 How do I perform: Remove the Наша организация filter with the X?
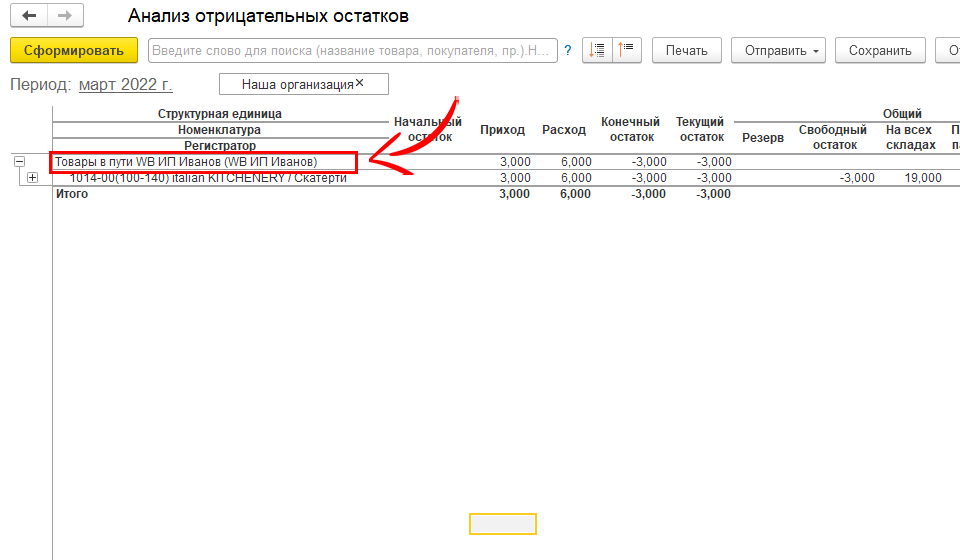[x=360, y=83]
